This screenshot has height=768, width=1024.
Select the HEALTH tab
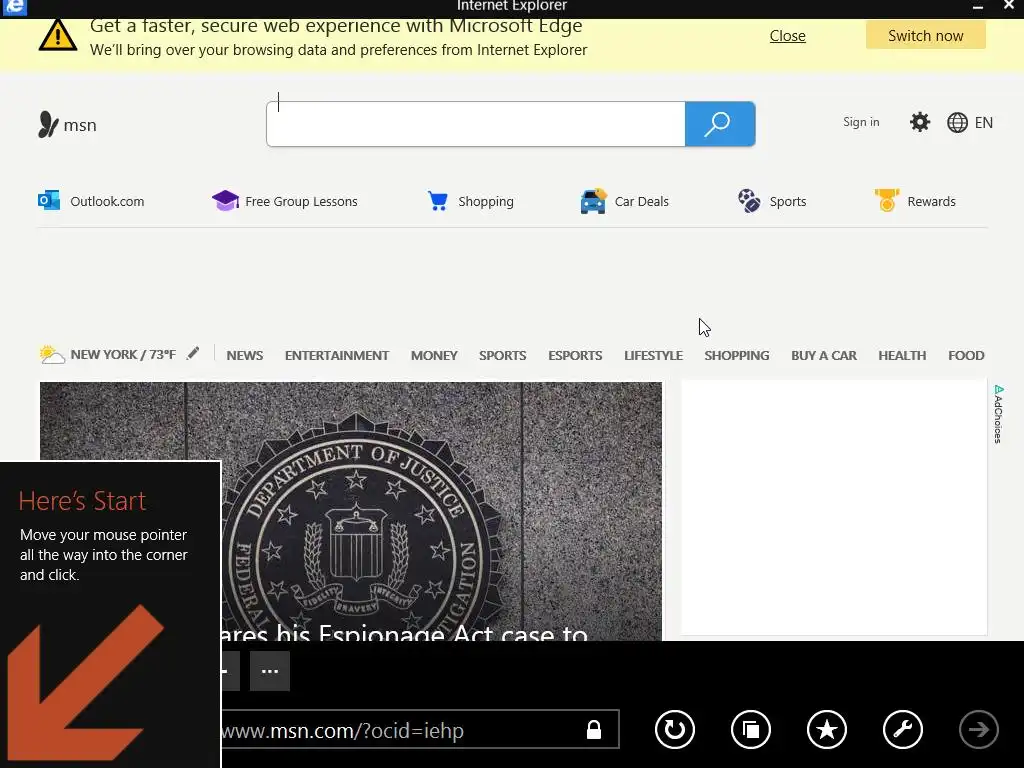pyautogui.click(x=902, y=355)
